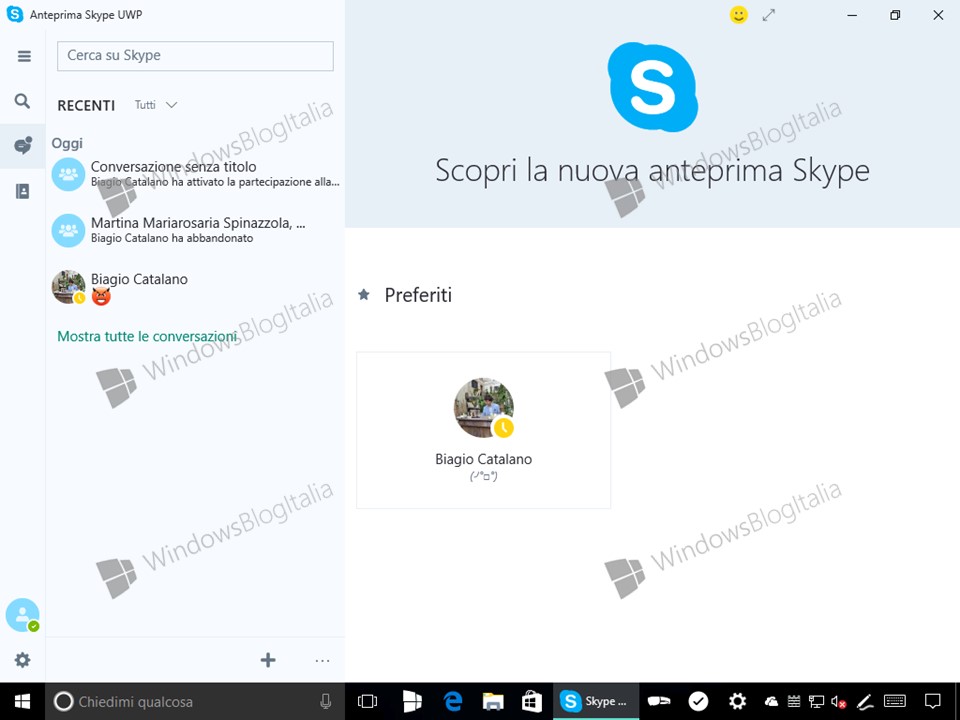
Task: Select the search magnifier icon in sidebar
Action: (22, 101)
